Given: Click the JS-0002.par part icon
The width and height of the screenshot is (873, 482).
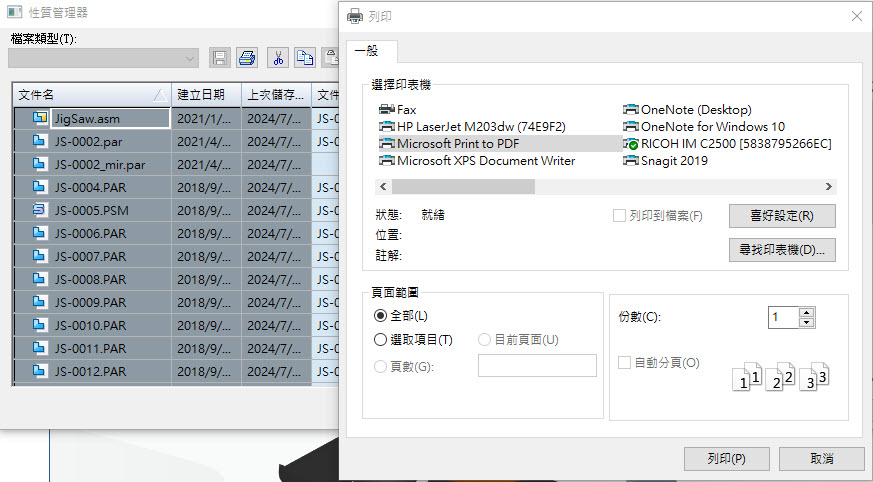Looking at the screenshot, I should pos(39,141).
